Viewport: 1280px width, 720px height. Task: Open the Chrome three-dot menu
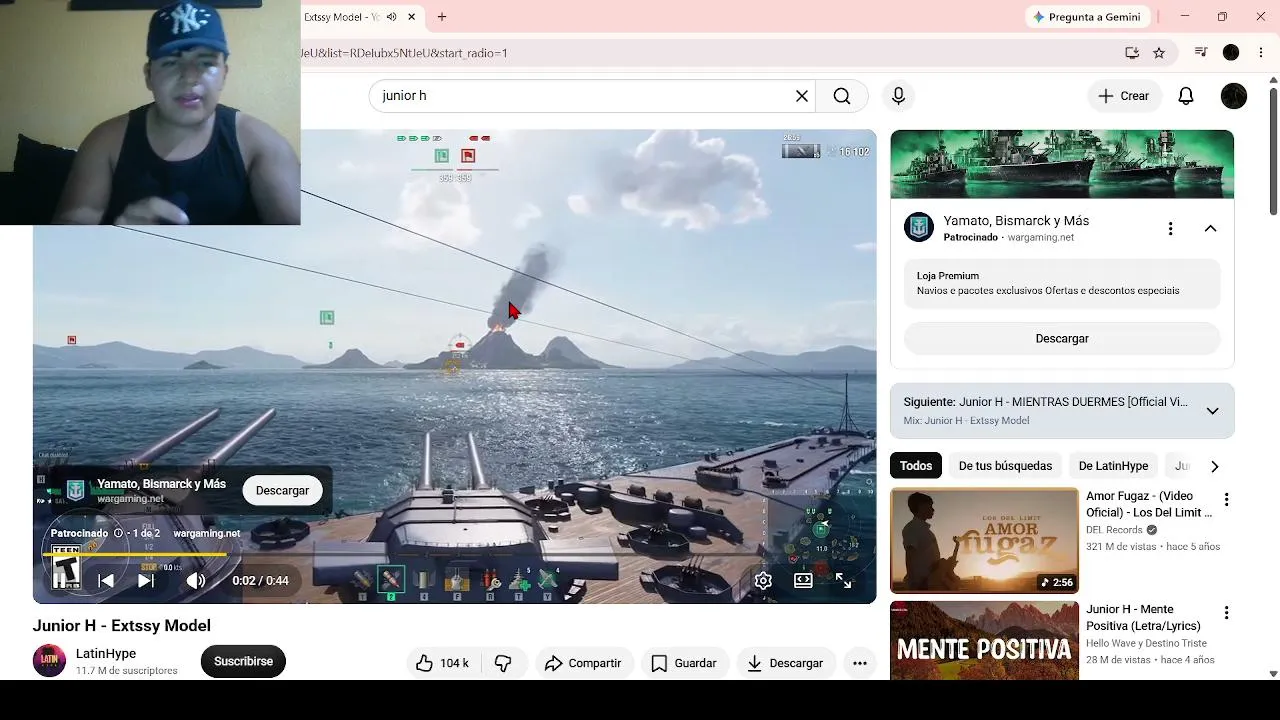(1261, 53)
